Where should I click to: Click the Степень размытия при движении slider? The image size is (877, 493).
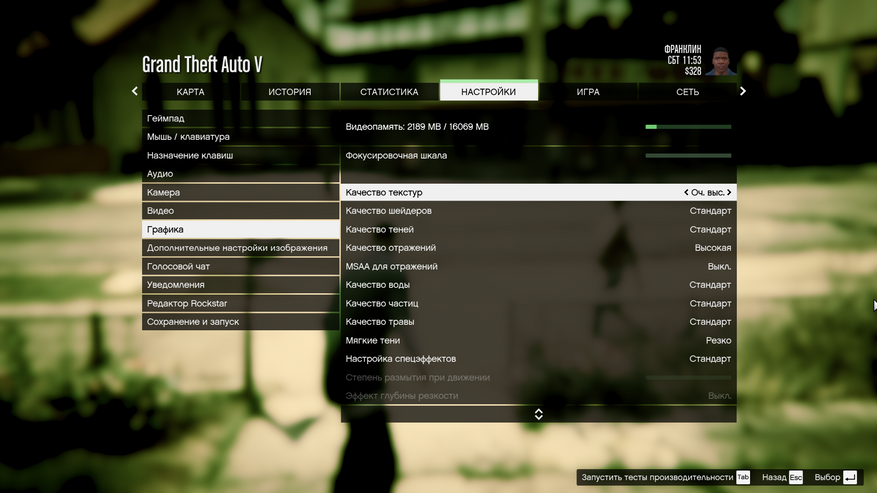coord(688,378)
